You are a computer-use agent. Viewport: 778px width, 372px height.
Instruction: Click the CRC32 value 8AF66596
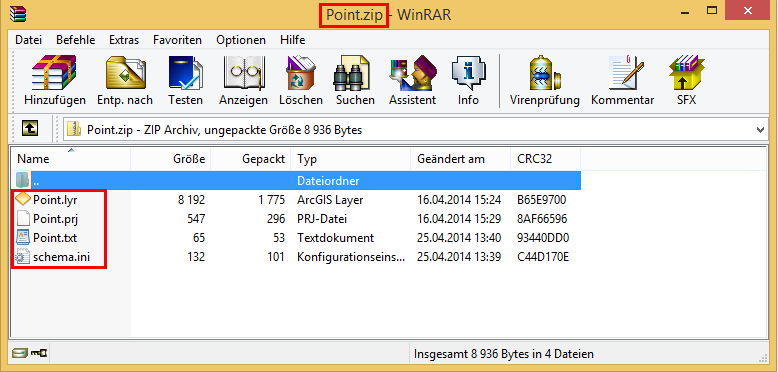(542, 219)
